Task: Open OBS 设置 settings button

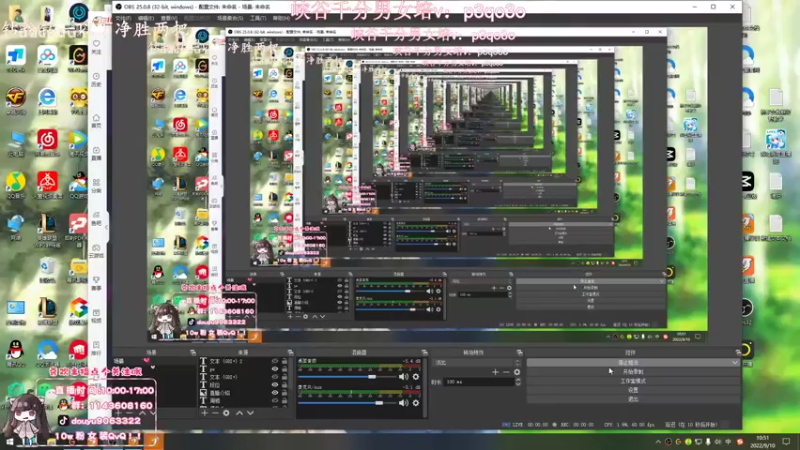Action: pos(633,390)
